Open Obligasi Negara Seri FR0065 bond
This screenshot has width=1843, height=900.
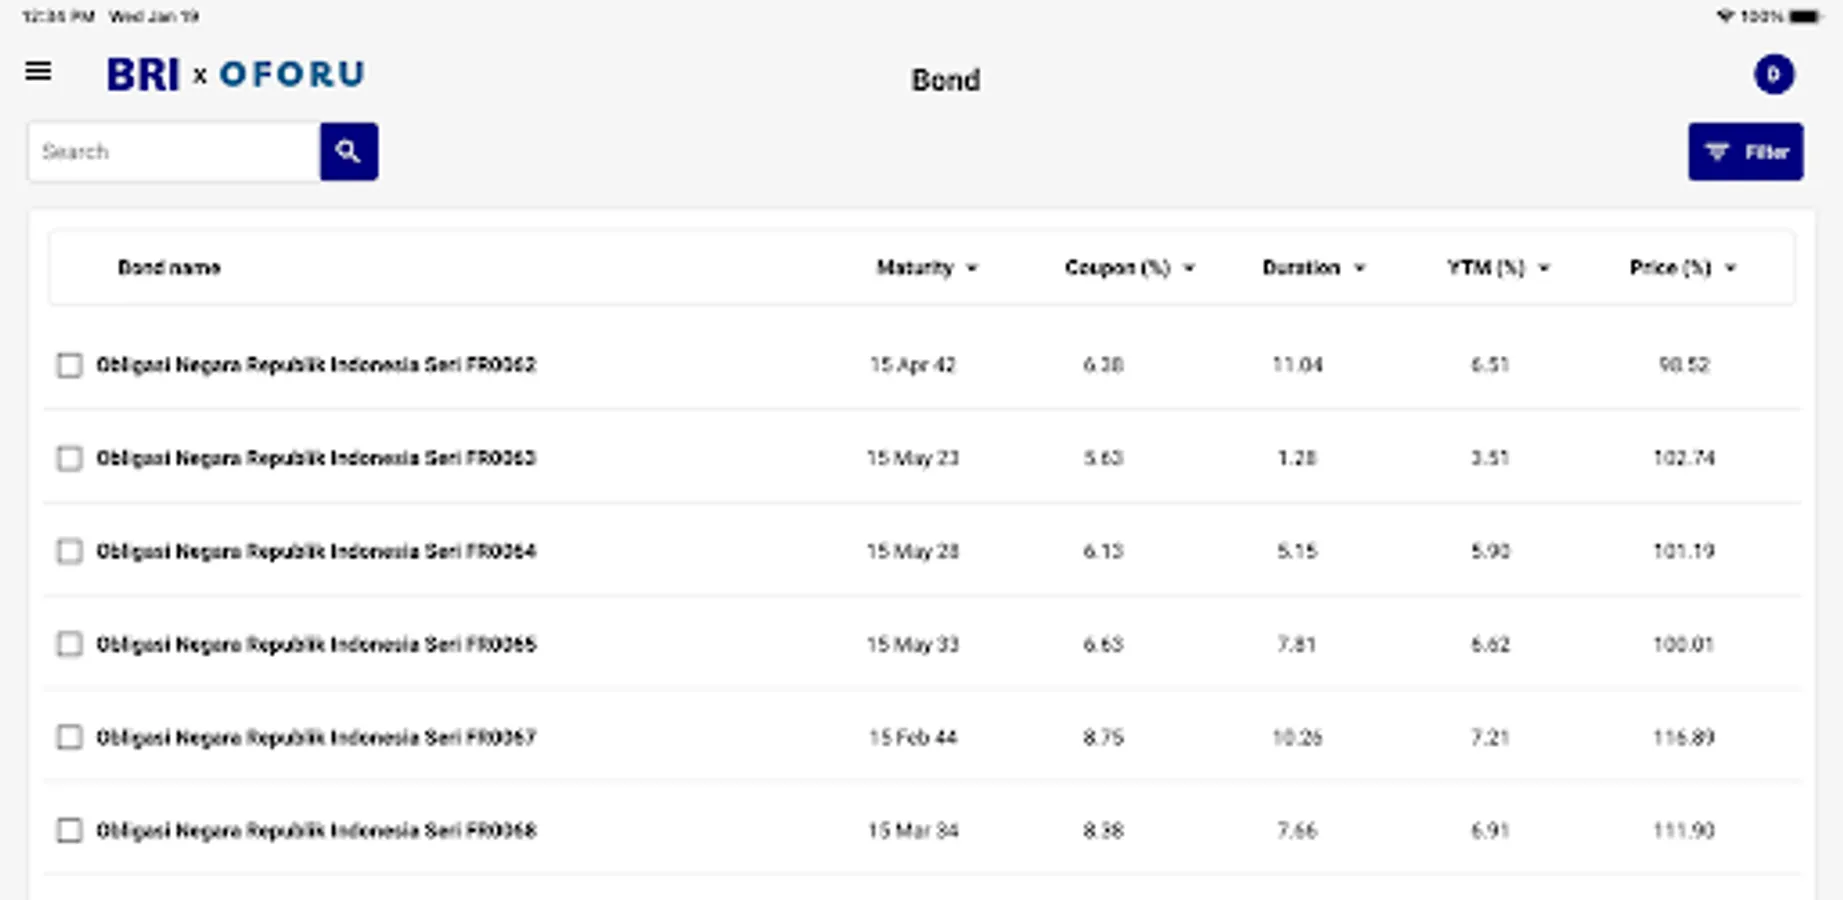316,645
